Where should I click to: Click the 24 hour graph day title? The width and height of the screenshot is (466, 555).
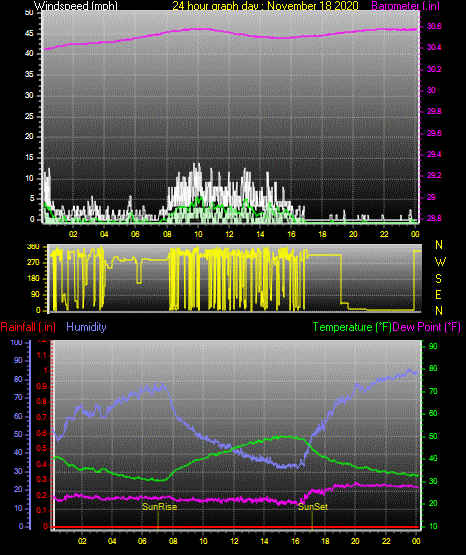click(x=265, y=6)
